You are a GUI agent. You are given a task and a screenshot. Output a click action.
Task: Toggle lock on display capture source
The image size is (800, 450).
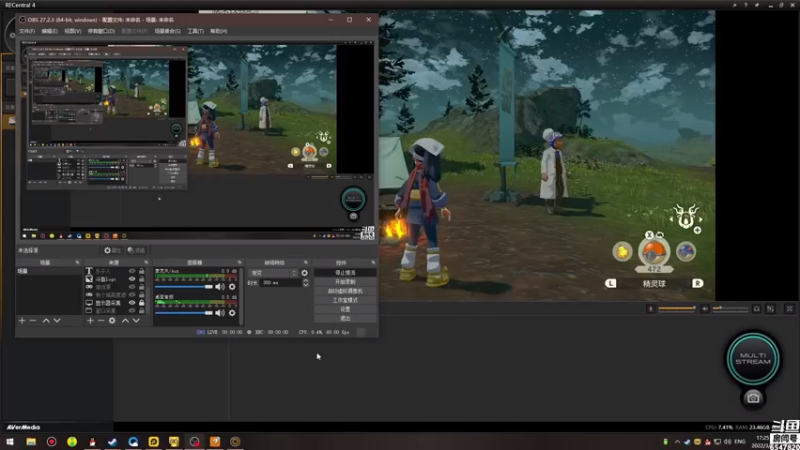pyautogui.click(x=142, y=303)
